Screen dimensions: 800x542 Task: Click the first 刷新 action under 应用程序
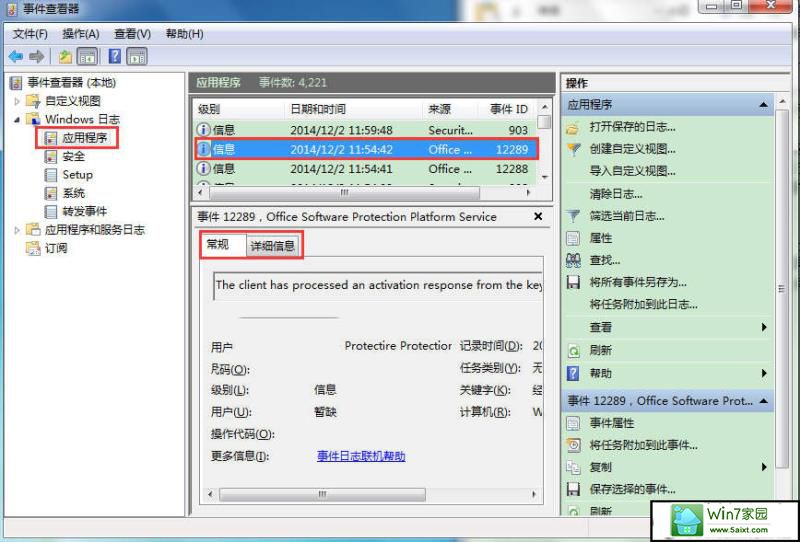[601, 350]
